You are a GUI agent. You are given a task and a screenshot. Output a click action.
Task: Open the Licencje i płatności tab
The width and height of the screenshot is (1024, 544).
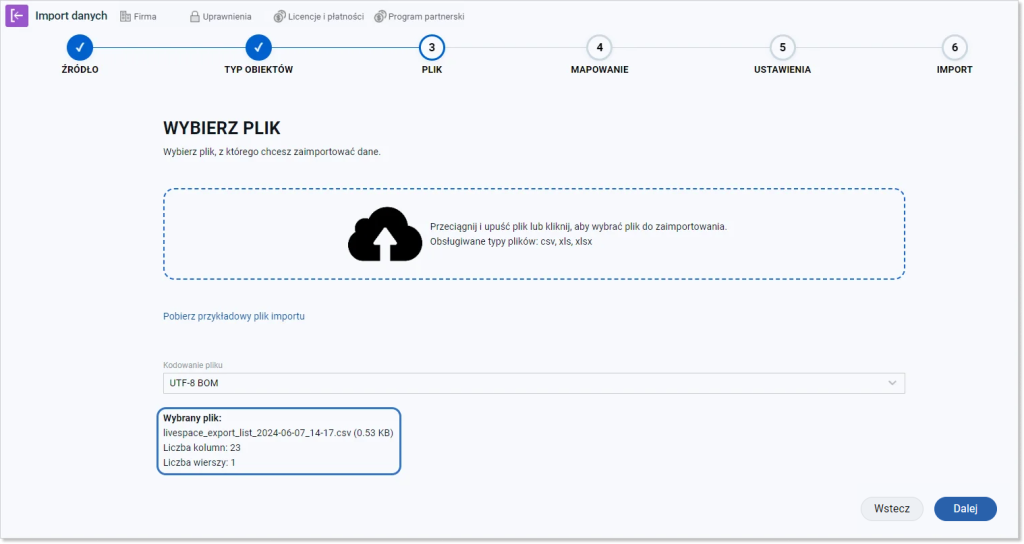(319, 16)
